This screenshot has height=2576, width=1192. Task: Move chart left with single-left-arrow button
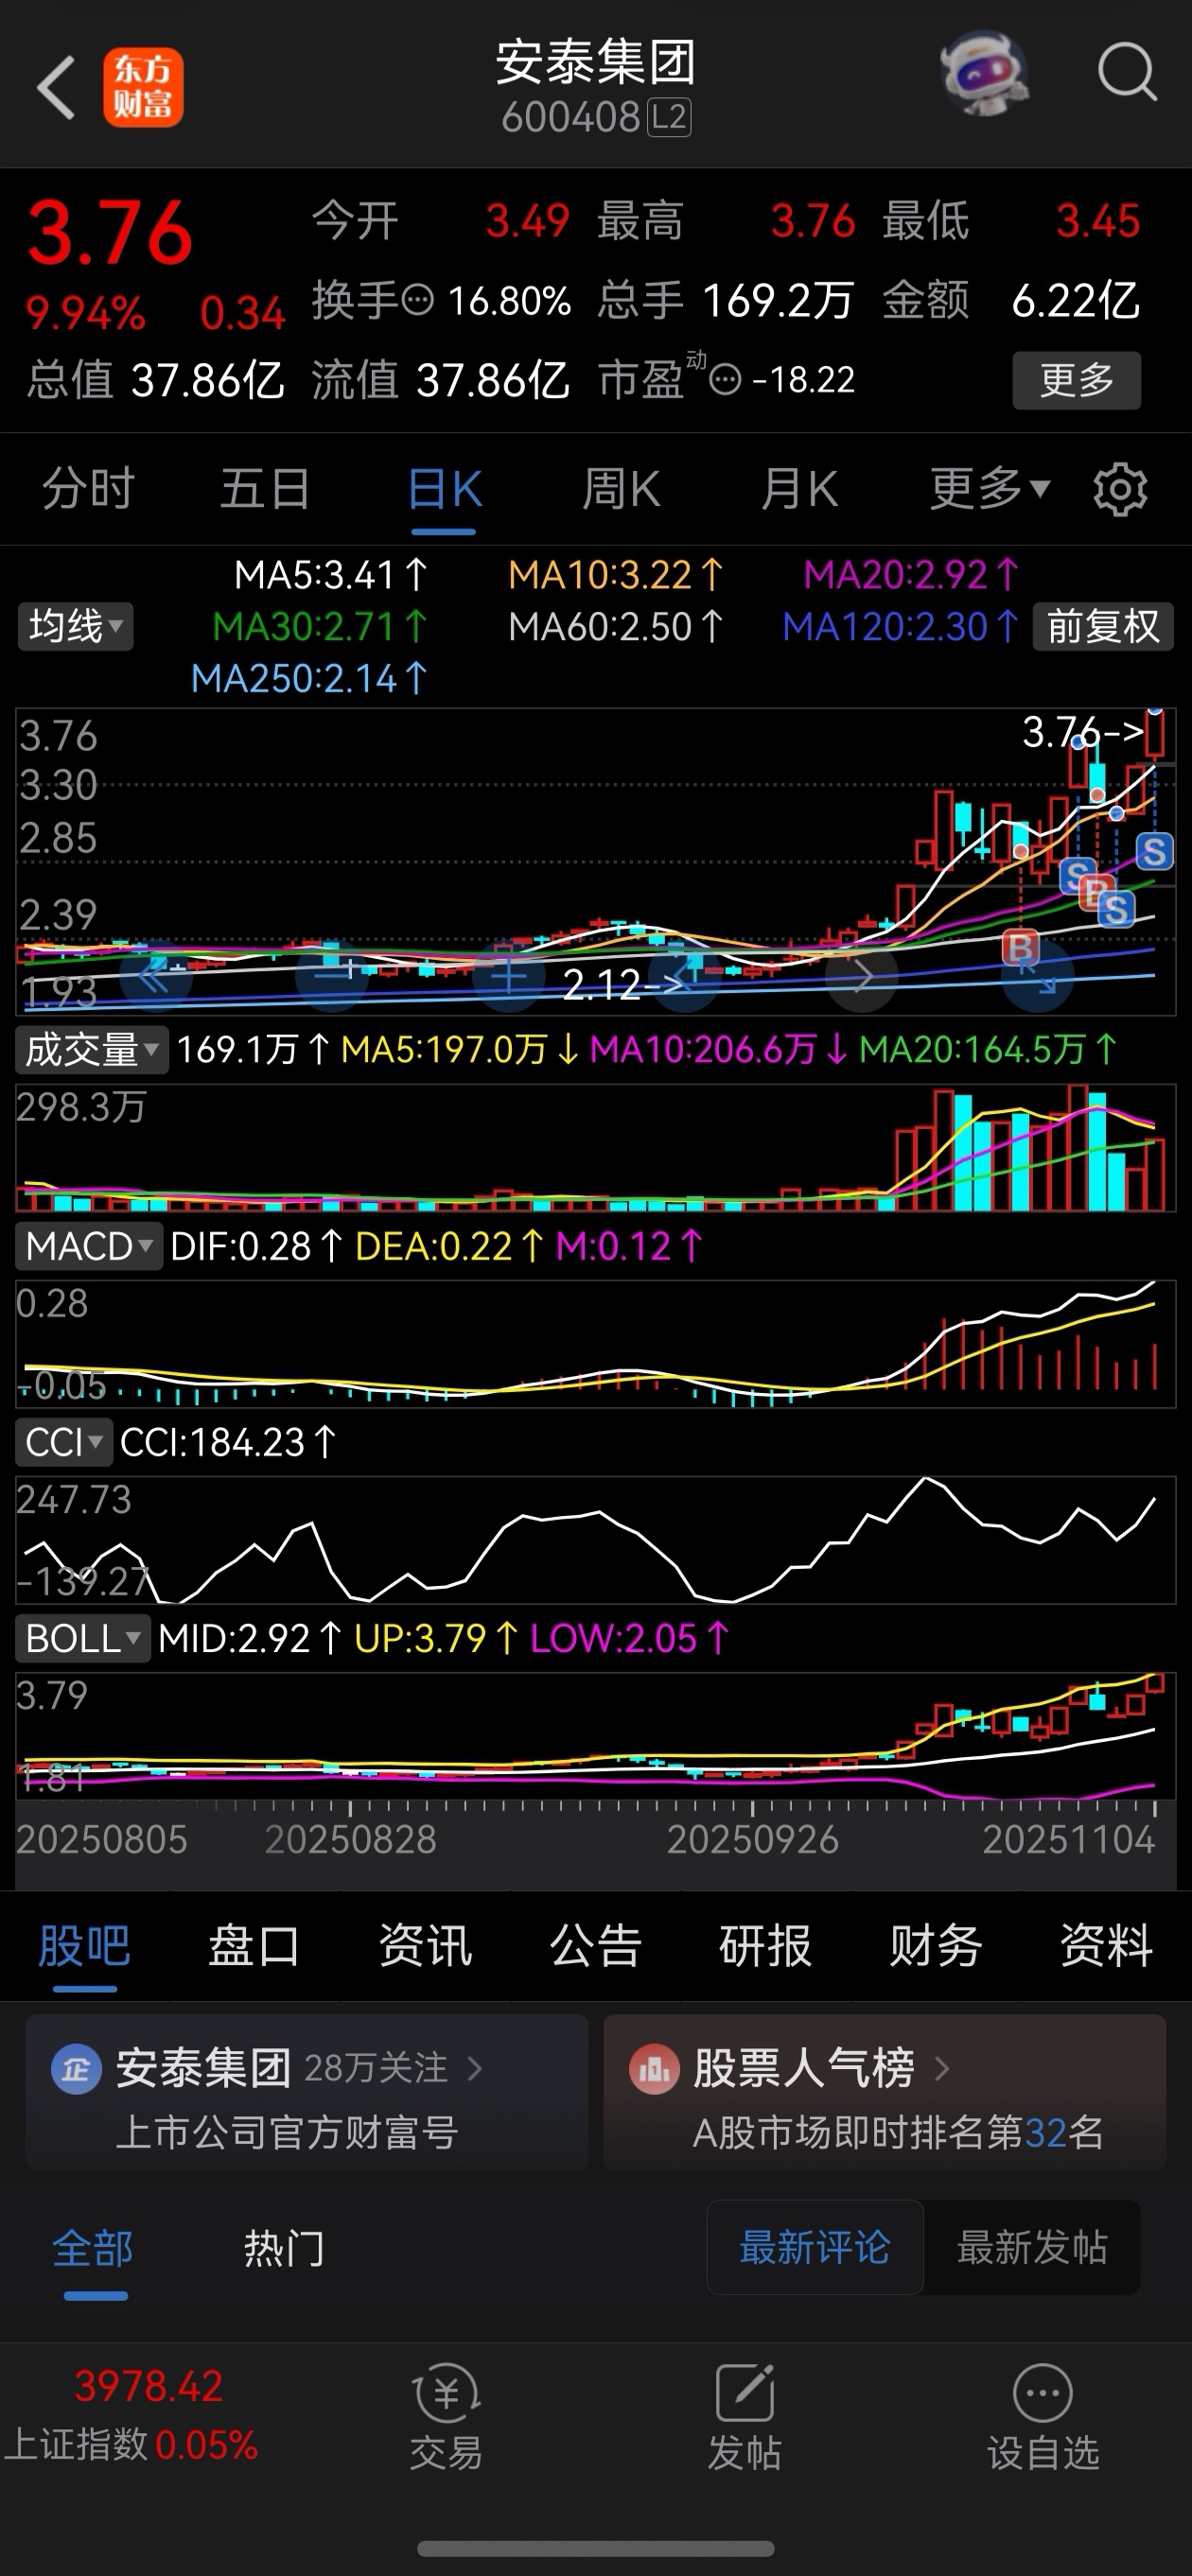point(685,975)
